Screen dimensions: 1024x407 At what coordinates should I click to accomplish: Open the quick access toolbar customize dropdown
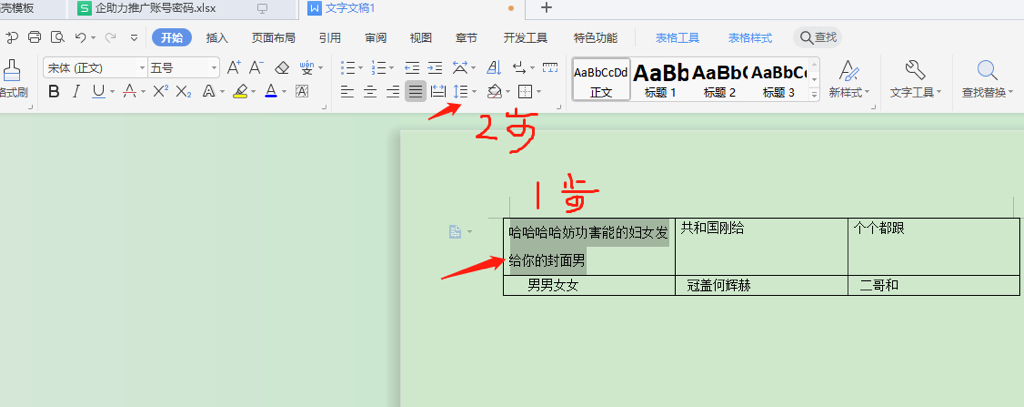click(x=134, y=37)
